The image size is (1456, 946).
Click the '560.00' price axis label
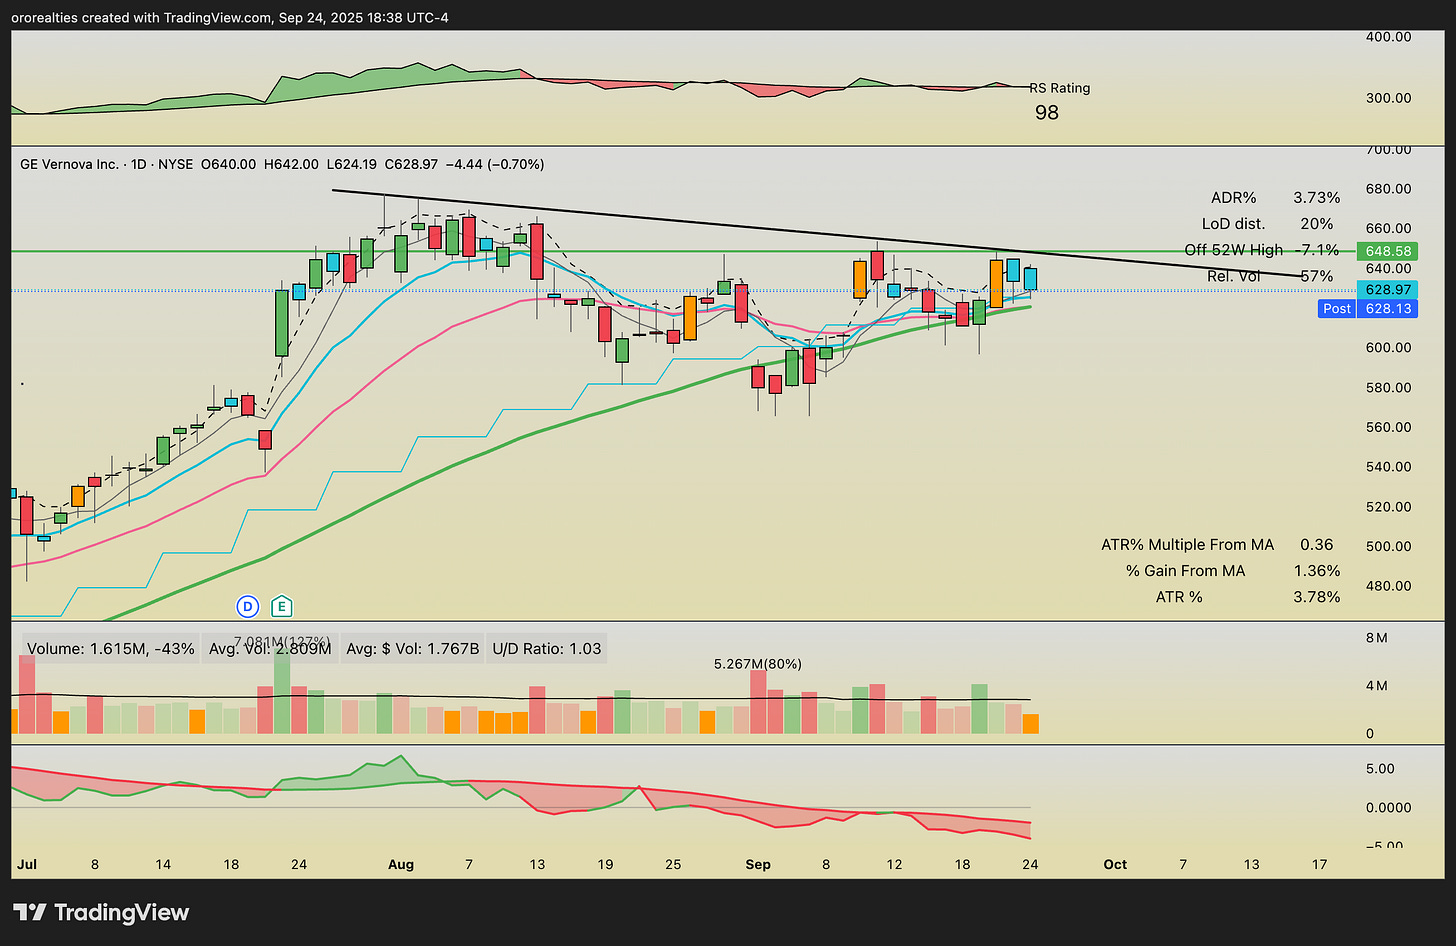(1389, 427)
